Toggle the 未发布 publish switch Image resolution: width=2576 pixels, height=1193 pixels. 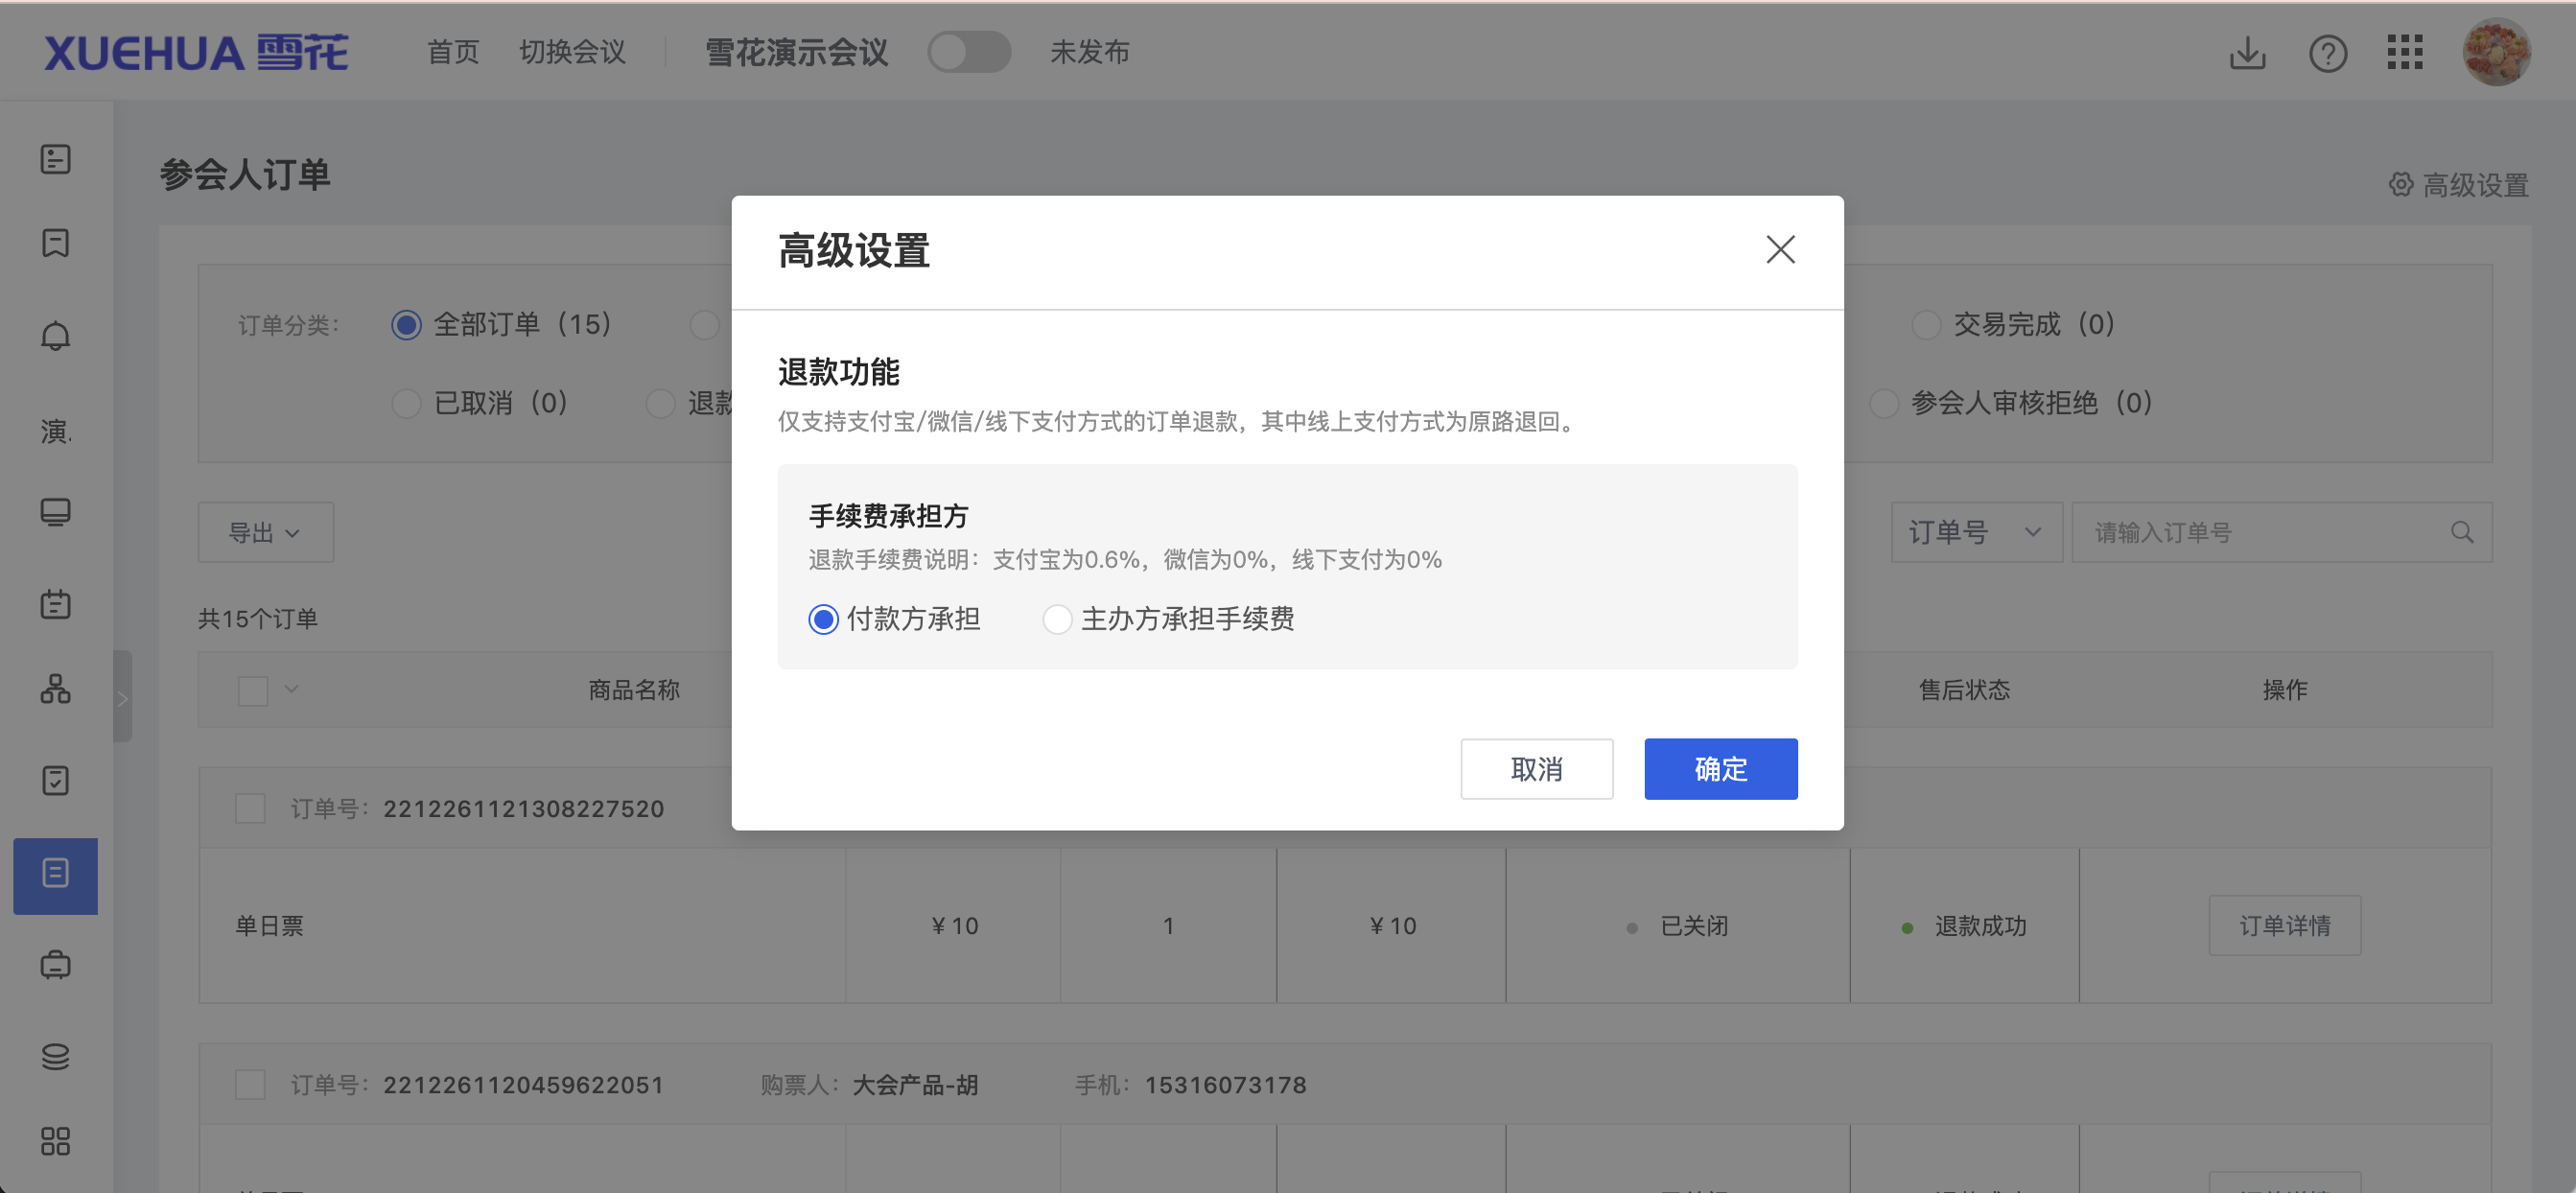click(968, 52)
